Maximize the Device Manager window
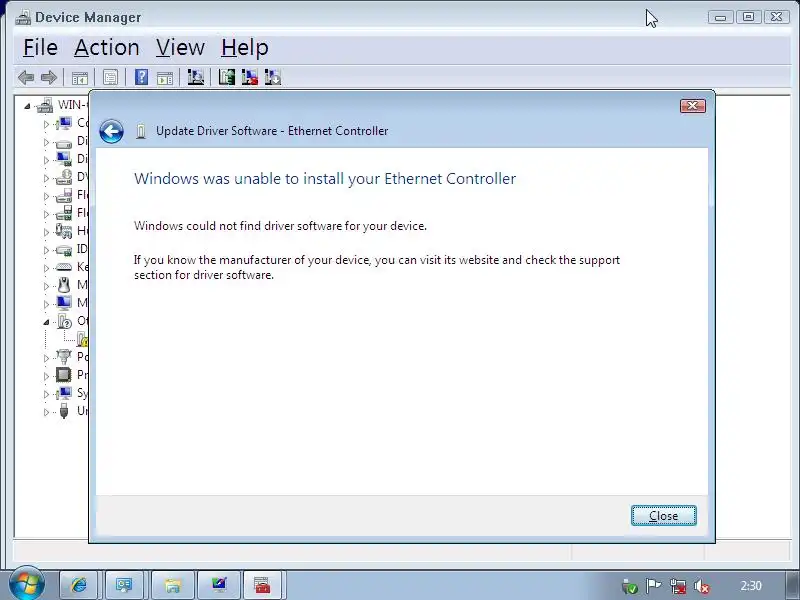Viewport: 800px width, 600px height. pos(748,17)
